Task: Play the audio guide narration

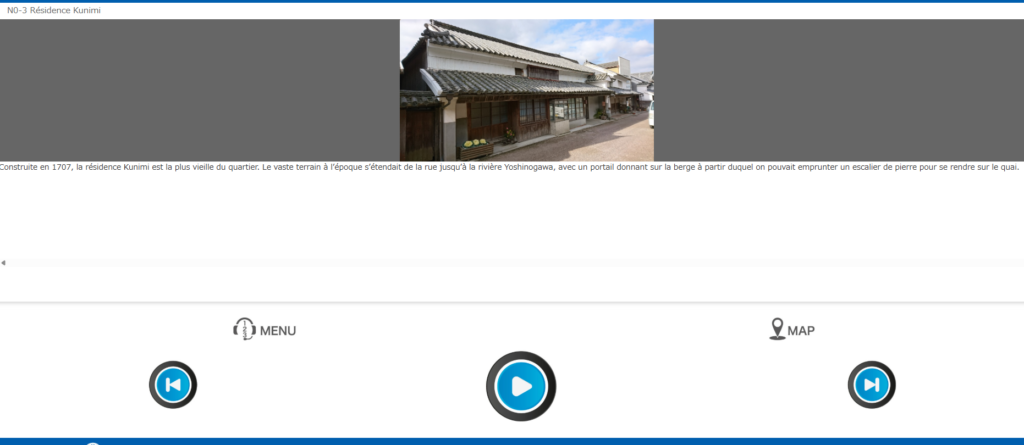Action: 520,385
